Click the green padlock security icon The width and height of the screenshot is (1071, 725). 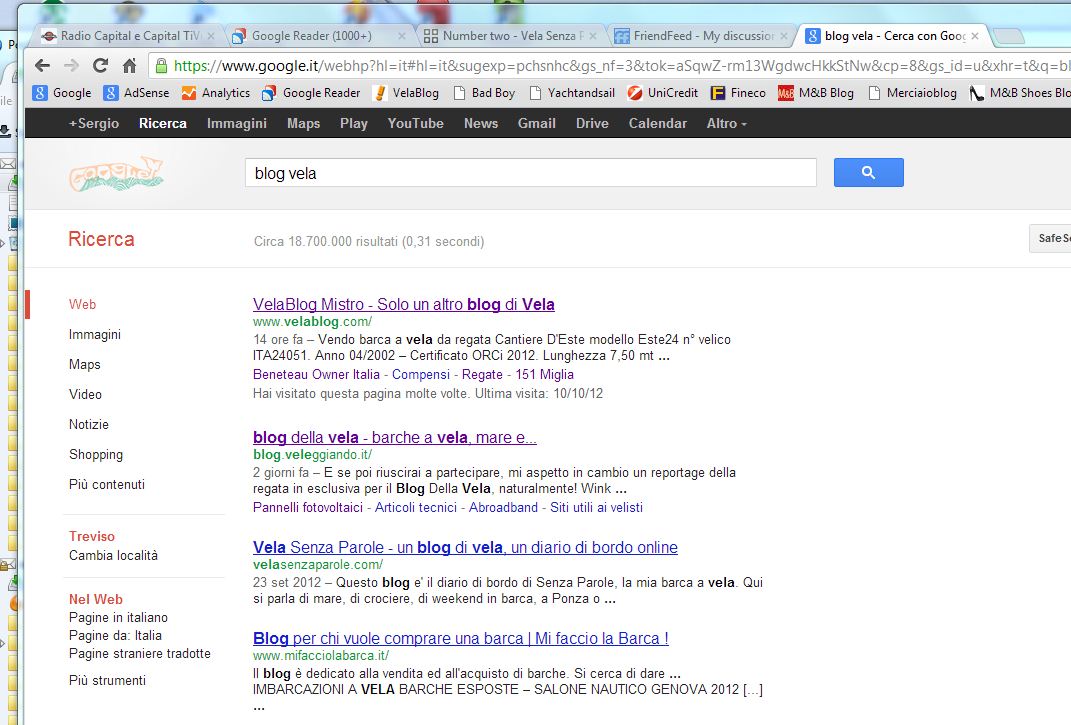point(161,66)
